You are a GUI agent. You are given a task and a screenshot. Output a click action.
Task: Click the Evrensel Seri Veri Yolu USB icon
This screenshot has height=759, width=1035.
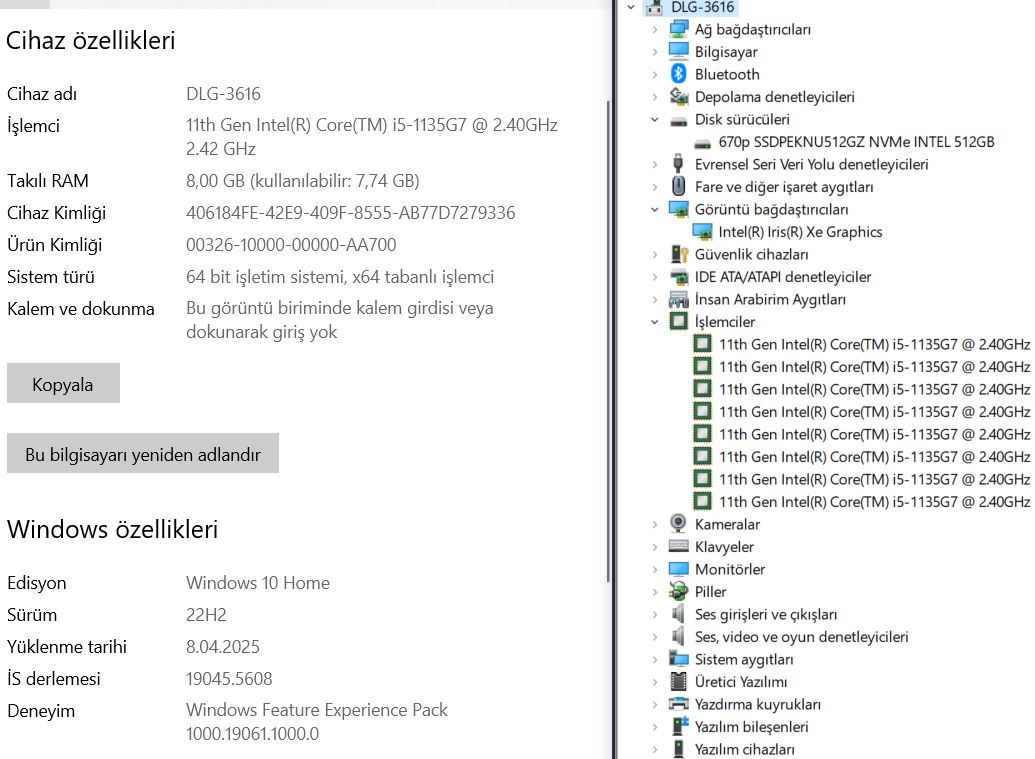tap(678, 164)
